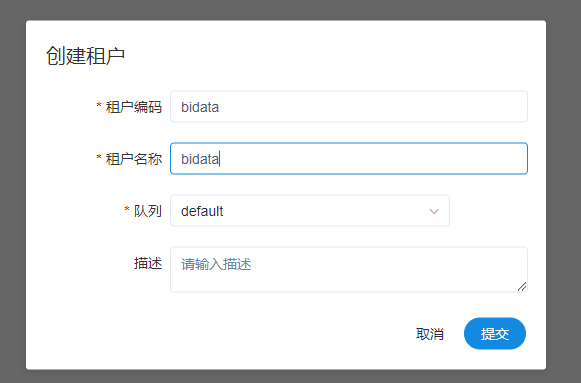Submit the form with the 提交 button
The width and height of the screenshot is (581, 383).
tap(495, 333)
